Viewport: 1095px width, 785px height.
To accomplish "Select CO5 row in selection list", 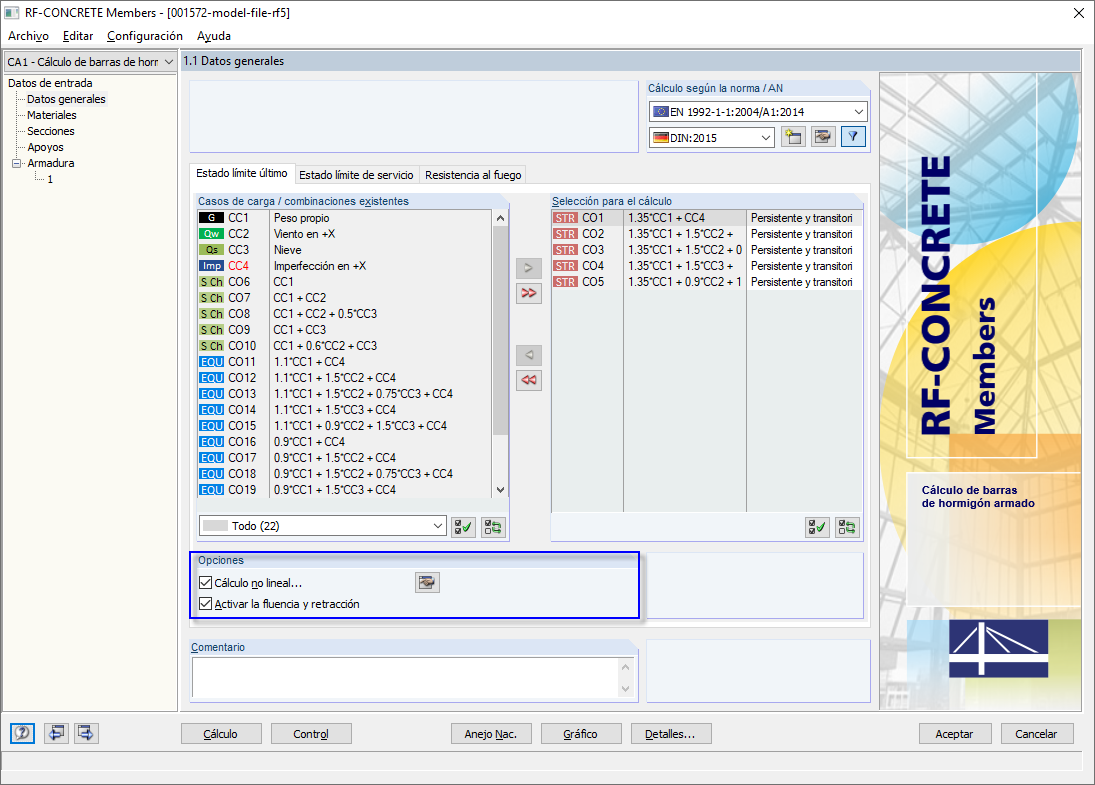I will (705, 282).
